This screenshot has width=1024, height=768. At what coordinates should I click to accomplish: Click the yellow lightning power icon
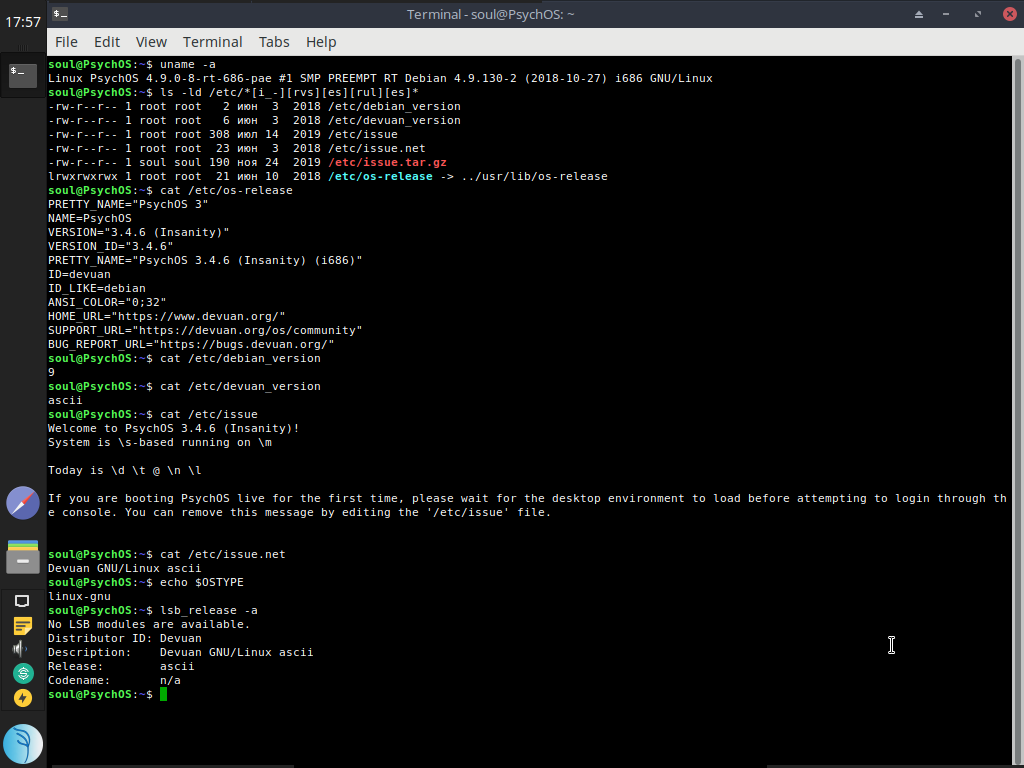[23, 698]
